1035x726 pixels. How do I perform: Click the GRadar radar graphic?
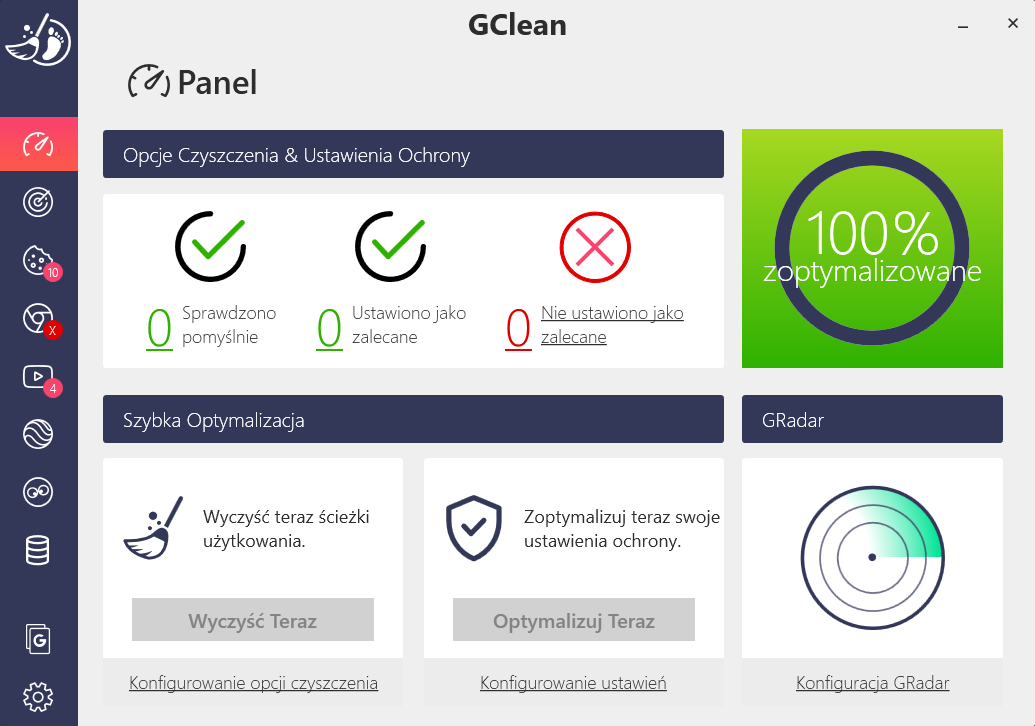coord(873,558)
